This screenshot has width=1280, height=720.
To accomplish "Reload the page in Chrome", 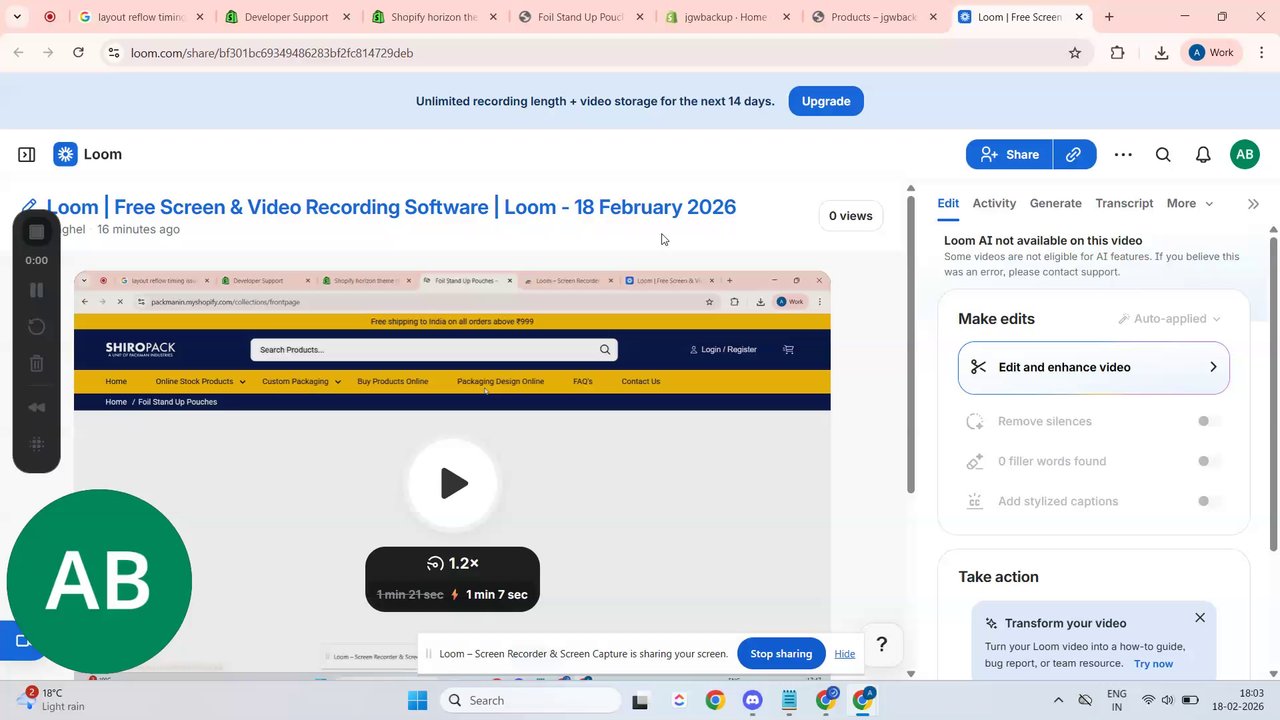I will click(79, 53).
